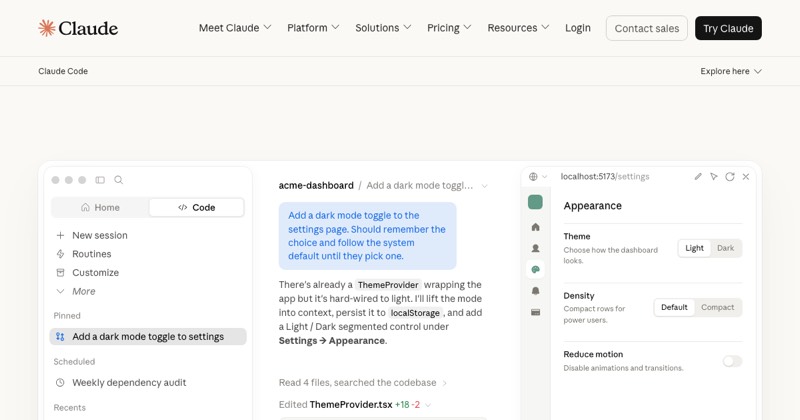Image resolution: width=800 pixels, height=420 pixels.
Task: Click the green square app icon in dashboard
Action: tap(535, 202)
